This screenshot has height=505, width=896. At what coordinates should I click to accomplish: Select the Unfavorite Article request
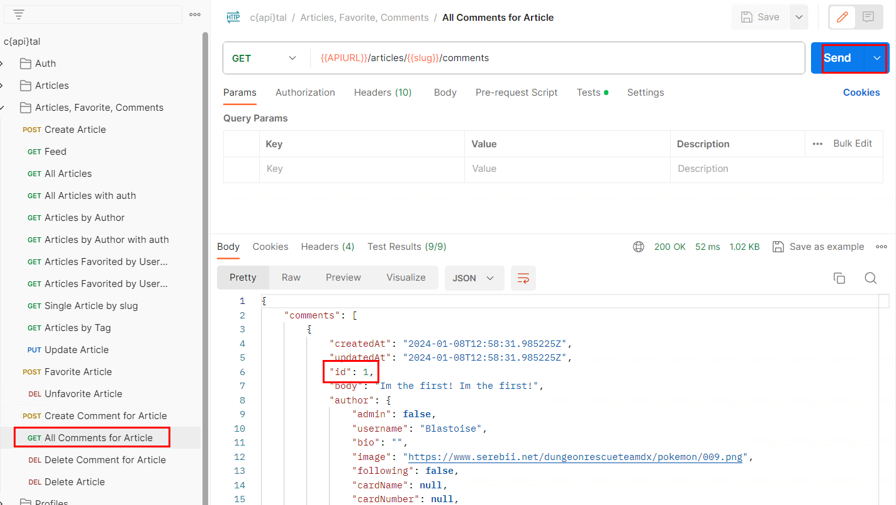tap(83, 394)
